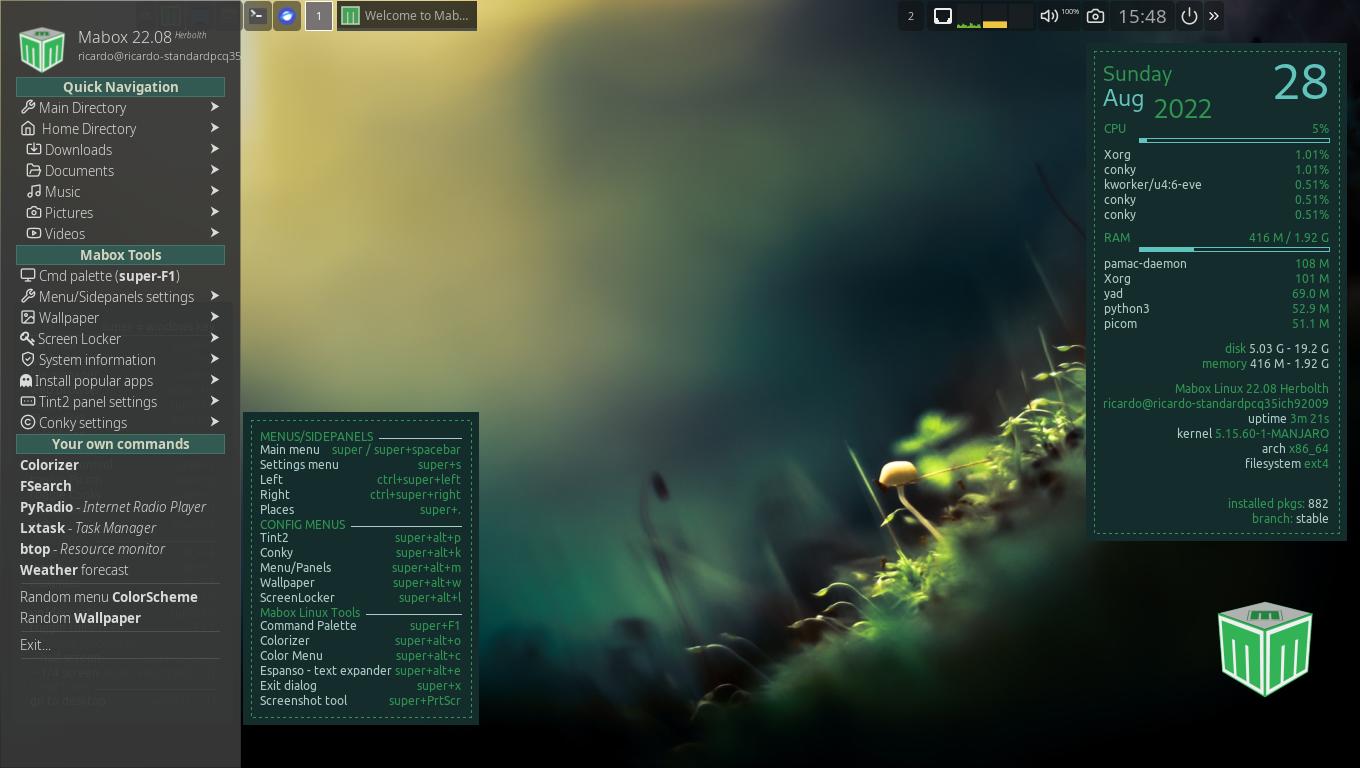The width and height of the screenshot is (1360, 768).
Task: Click the Documents folder icon
Action: [x=33, y=170]
